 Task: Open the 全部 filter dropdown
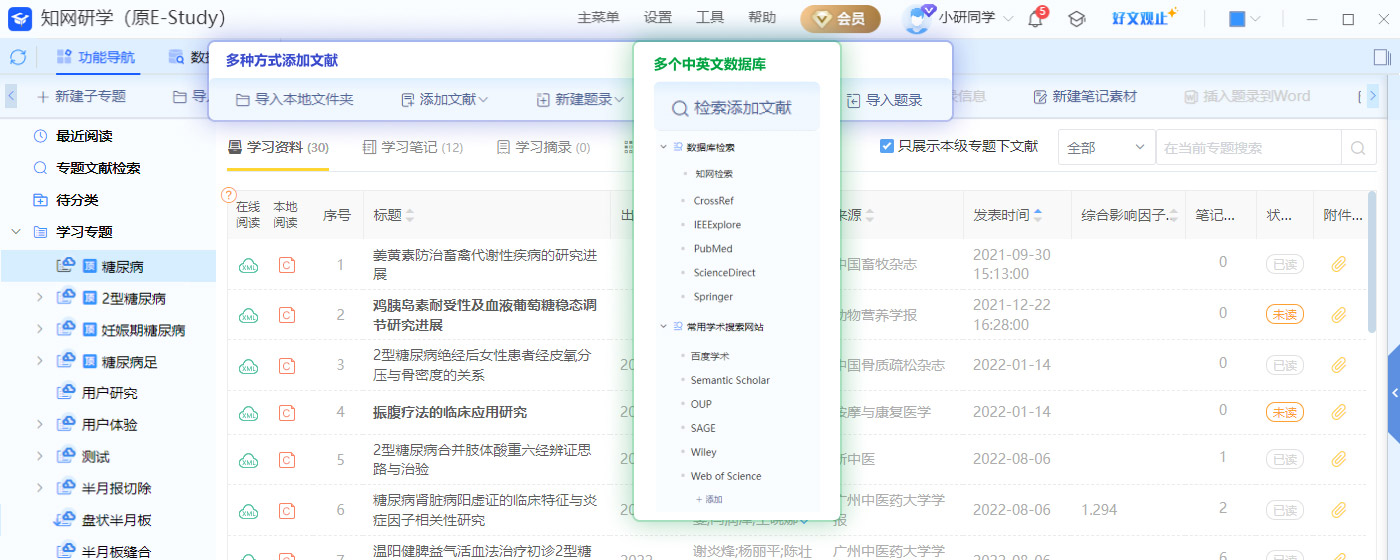[x=1106, y=147]
